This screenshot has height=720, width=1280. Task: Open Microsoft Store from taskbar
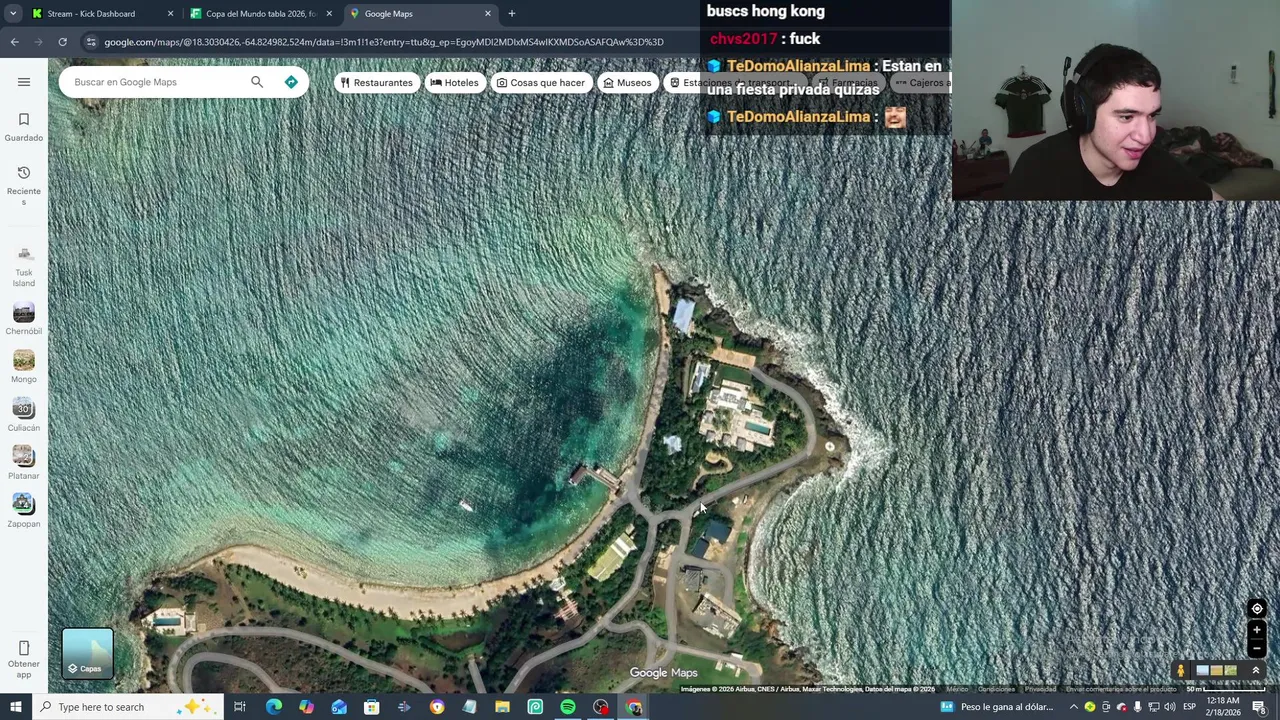tap(371, 707)
